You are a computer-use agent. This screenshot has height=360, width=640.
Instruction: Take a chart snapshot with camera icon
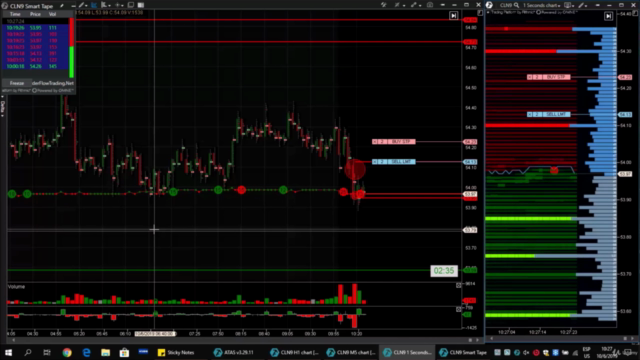pos(430,5)
